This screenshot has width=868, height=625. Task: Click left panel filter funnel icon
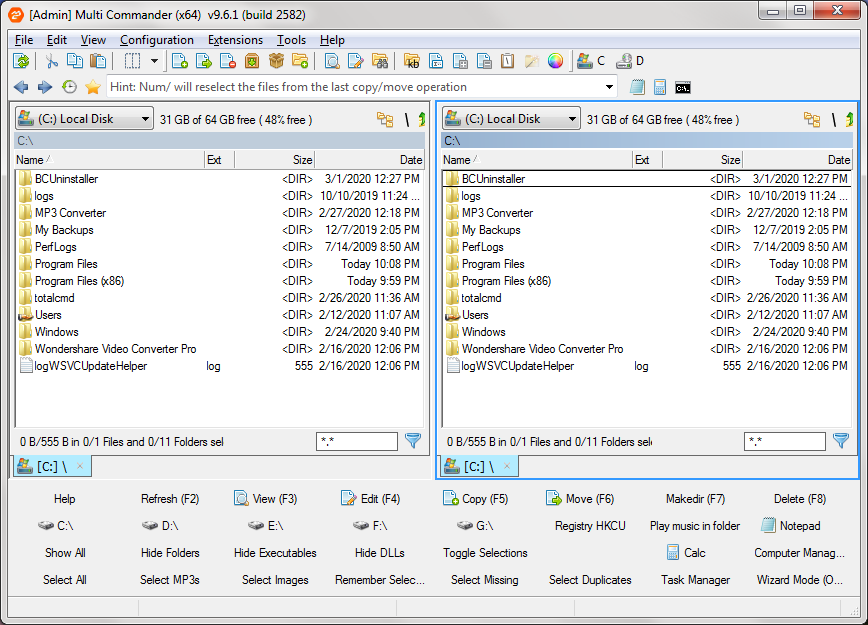point(412,441)
